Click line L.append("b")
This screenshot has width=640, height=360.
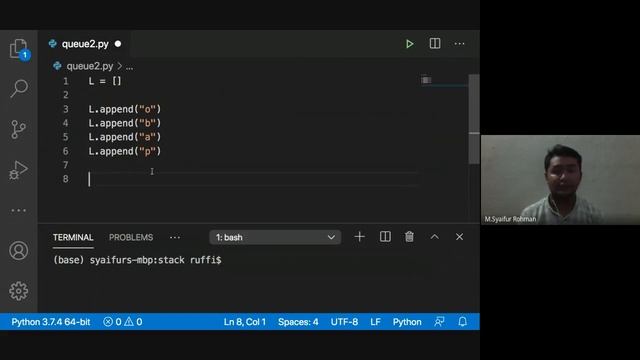coord(124,123)
